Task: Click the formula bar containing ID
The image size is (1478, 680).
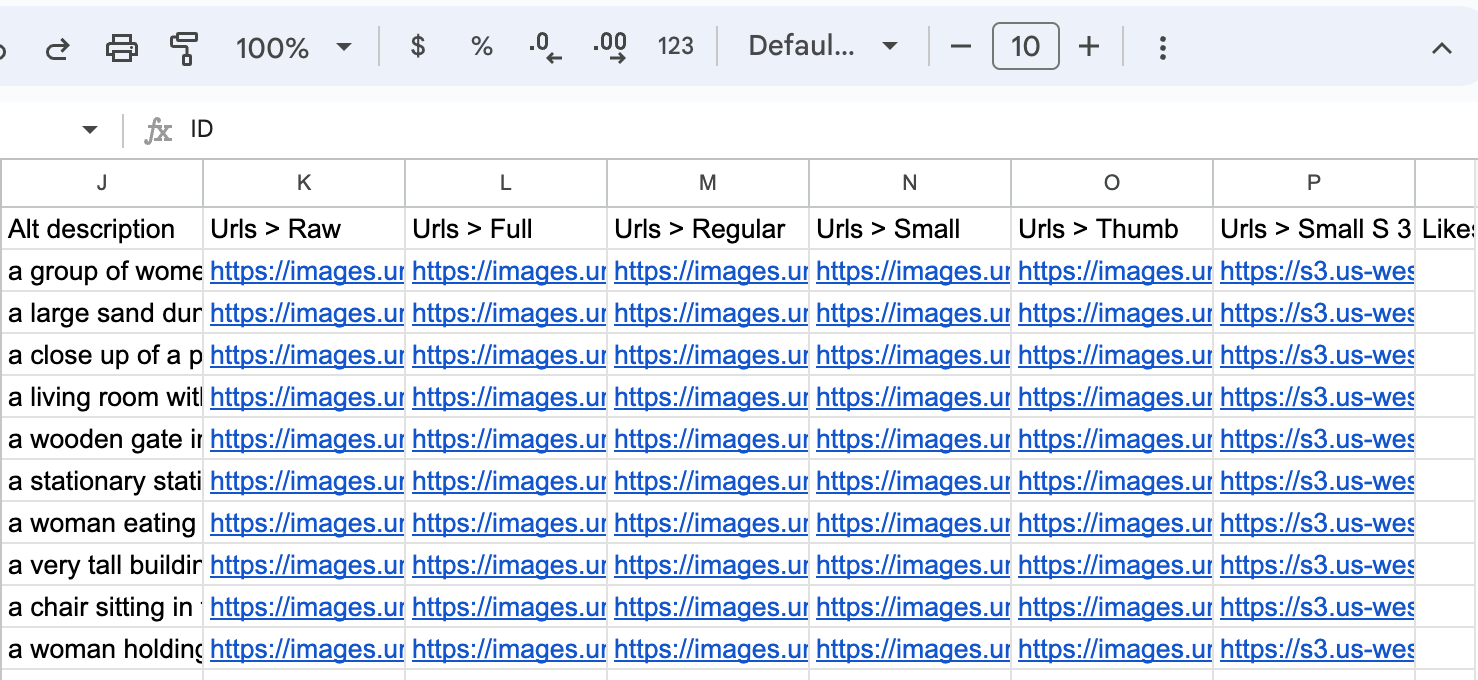Action: (700, 130)
